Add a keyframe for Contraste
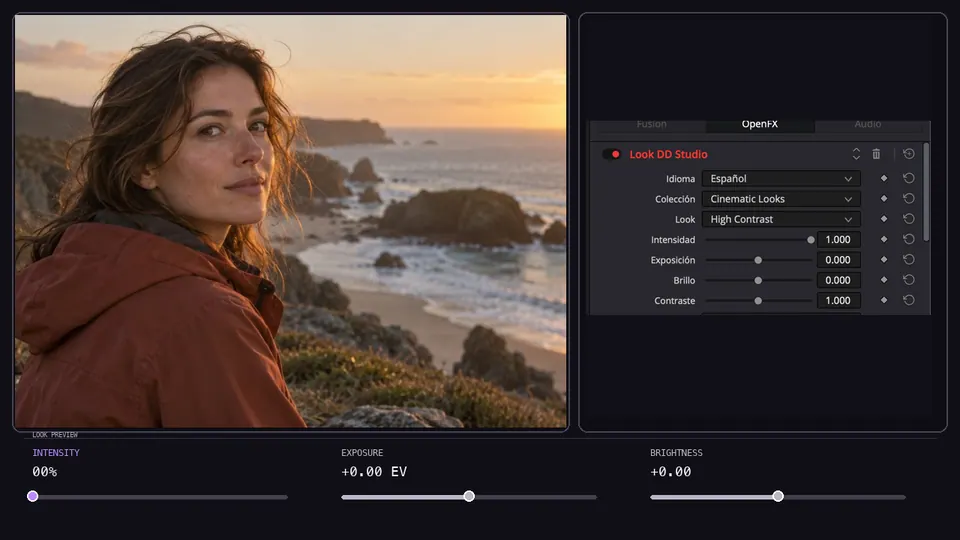 (x=883, y=300)
